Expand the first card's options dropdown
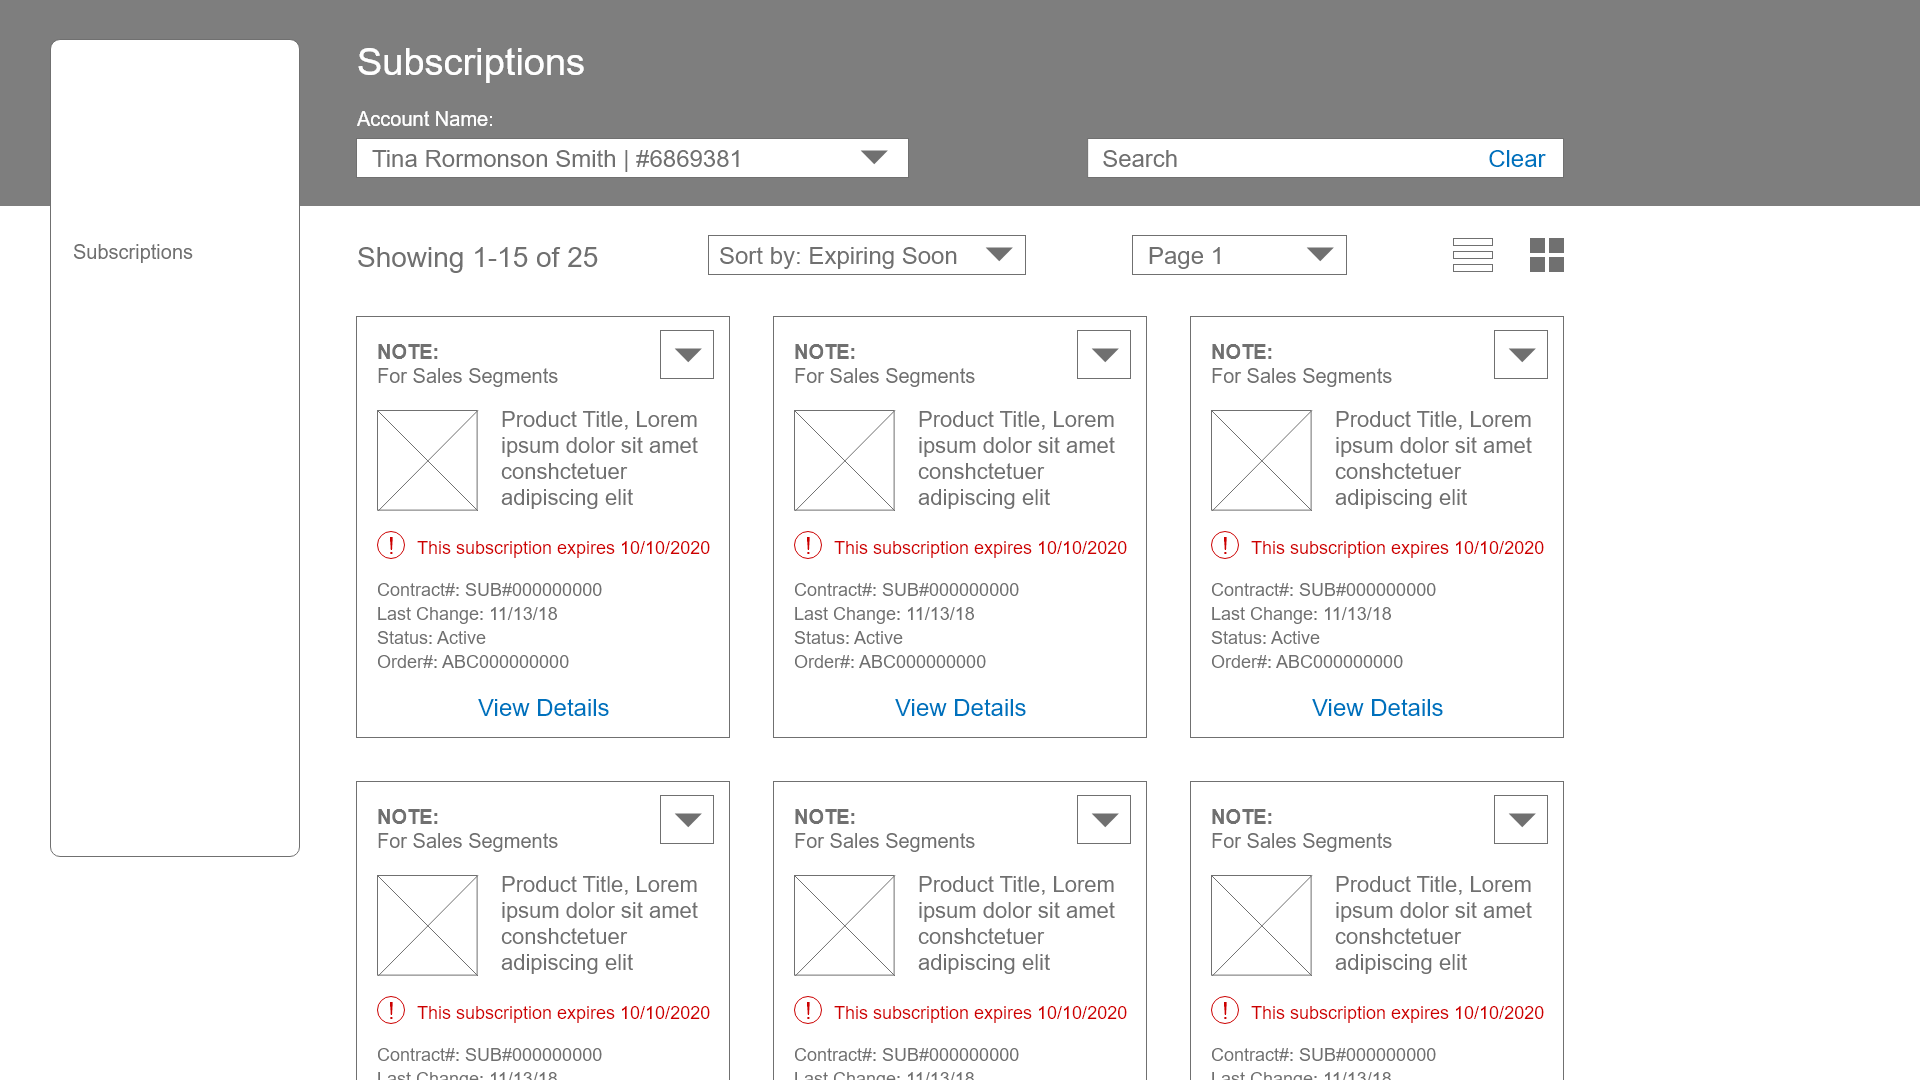This screenshot has width=1920, height=1080. click(x=687, y=354)
